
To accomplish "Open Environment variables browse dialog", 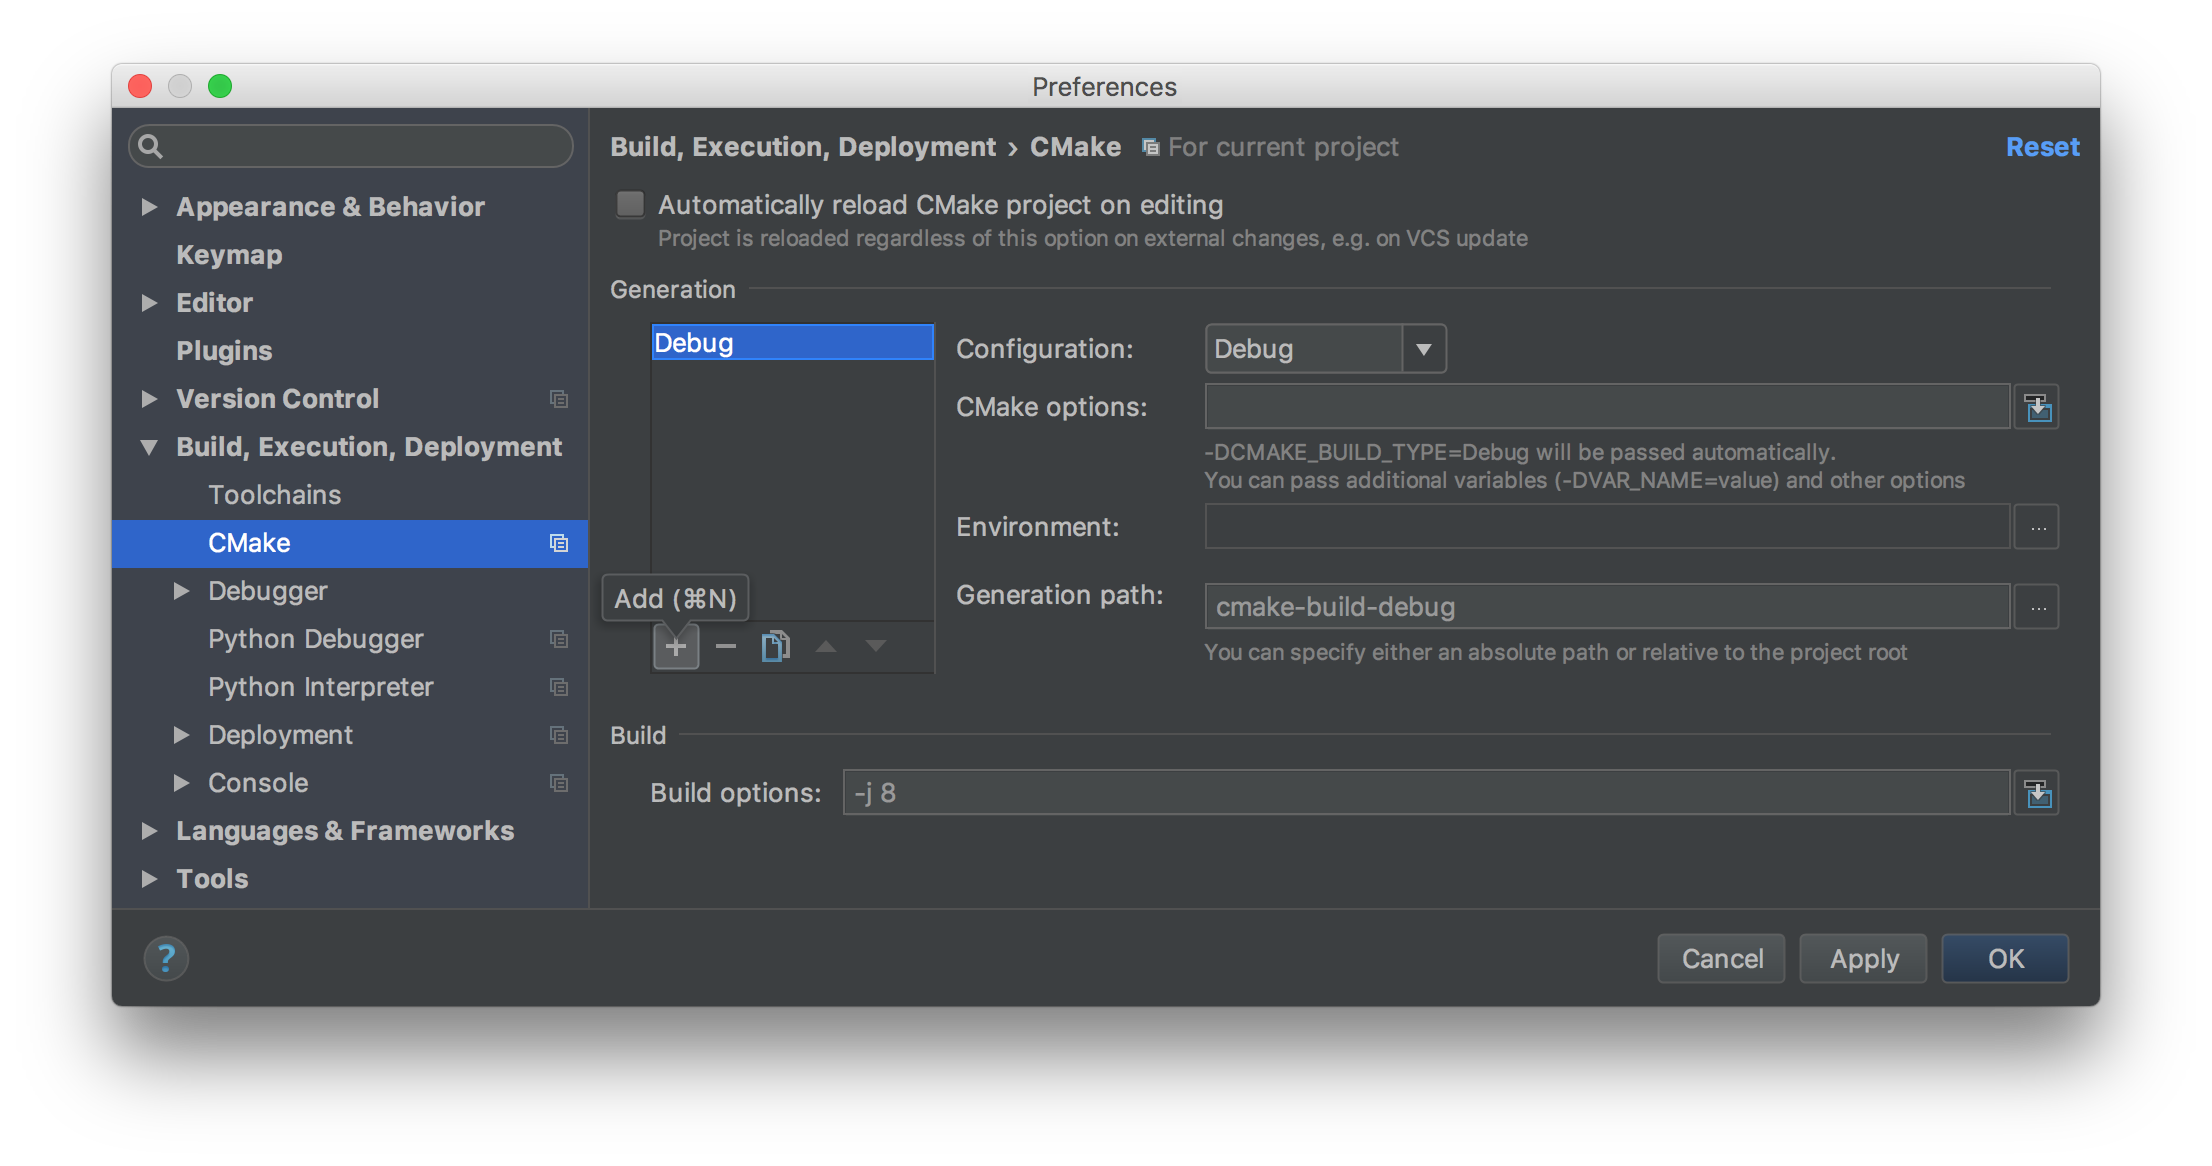I will pos(2037,527).
